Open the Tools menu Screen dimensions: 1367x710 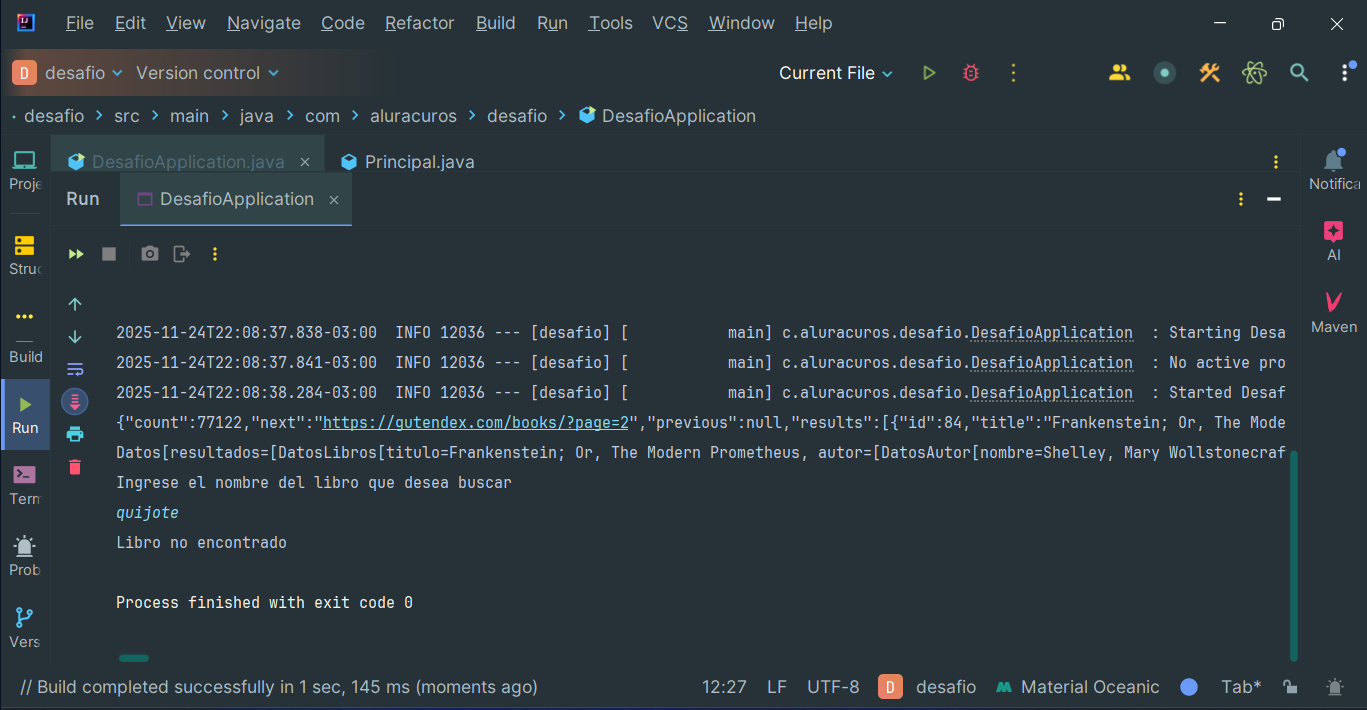coord(610,23)
